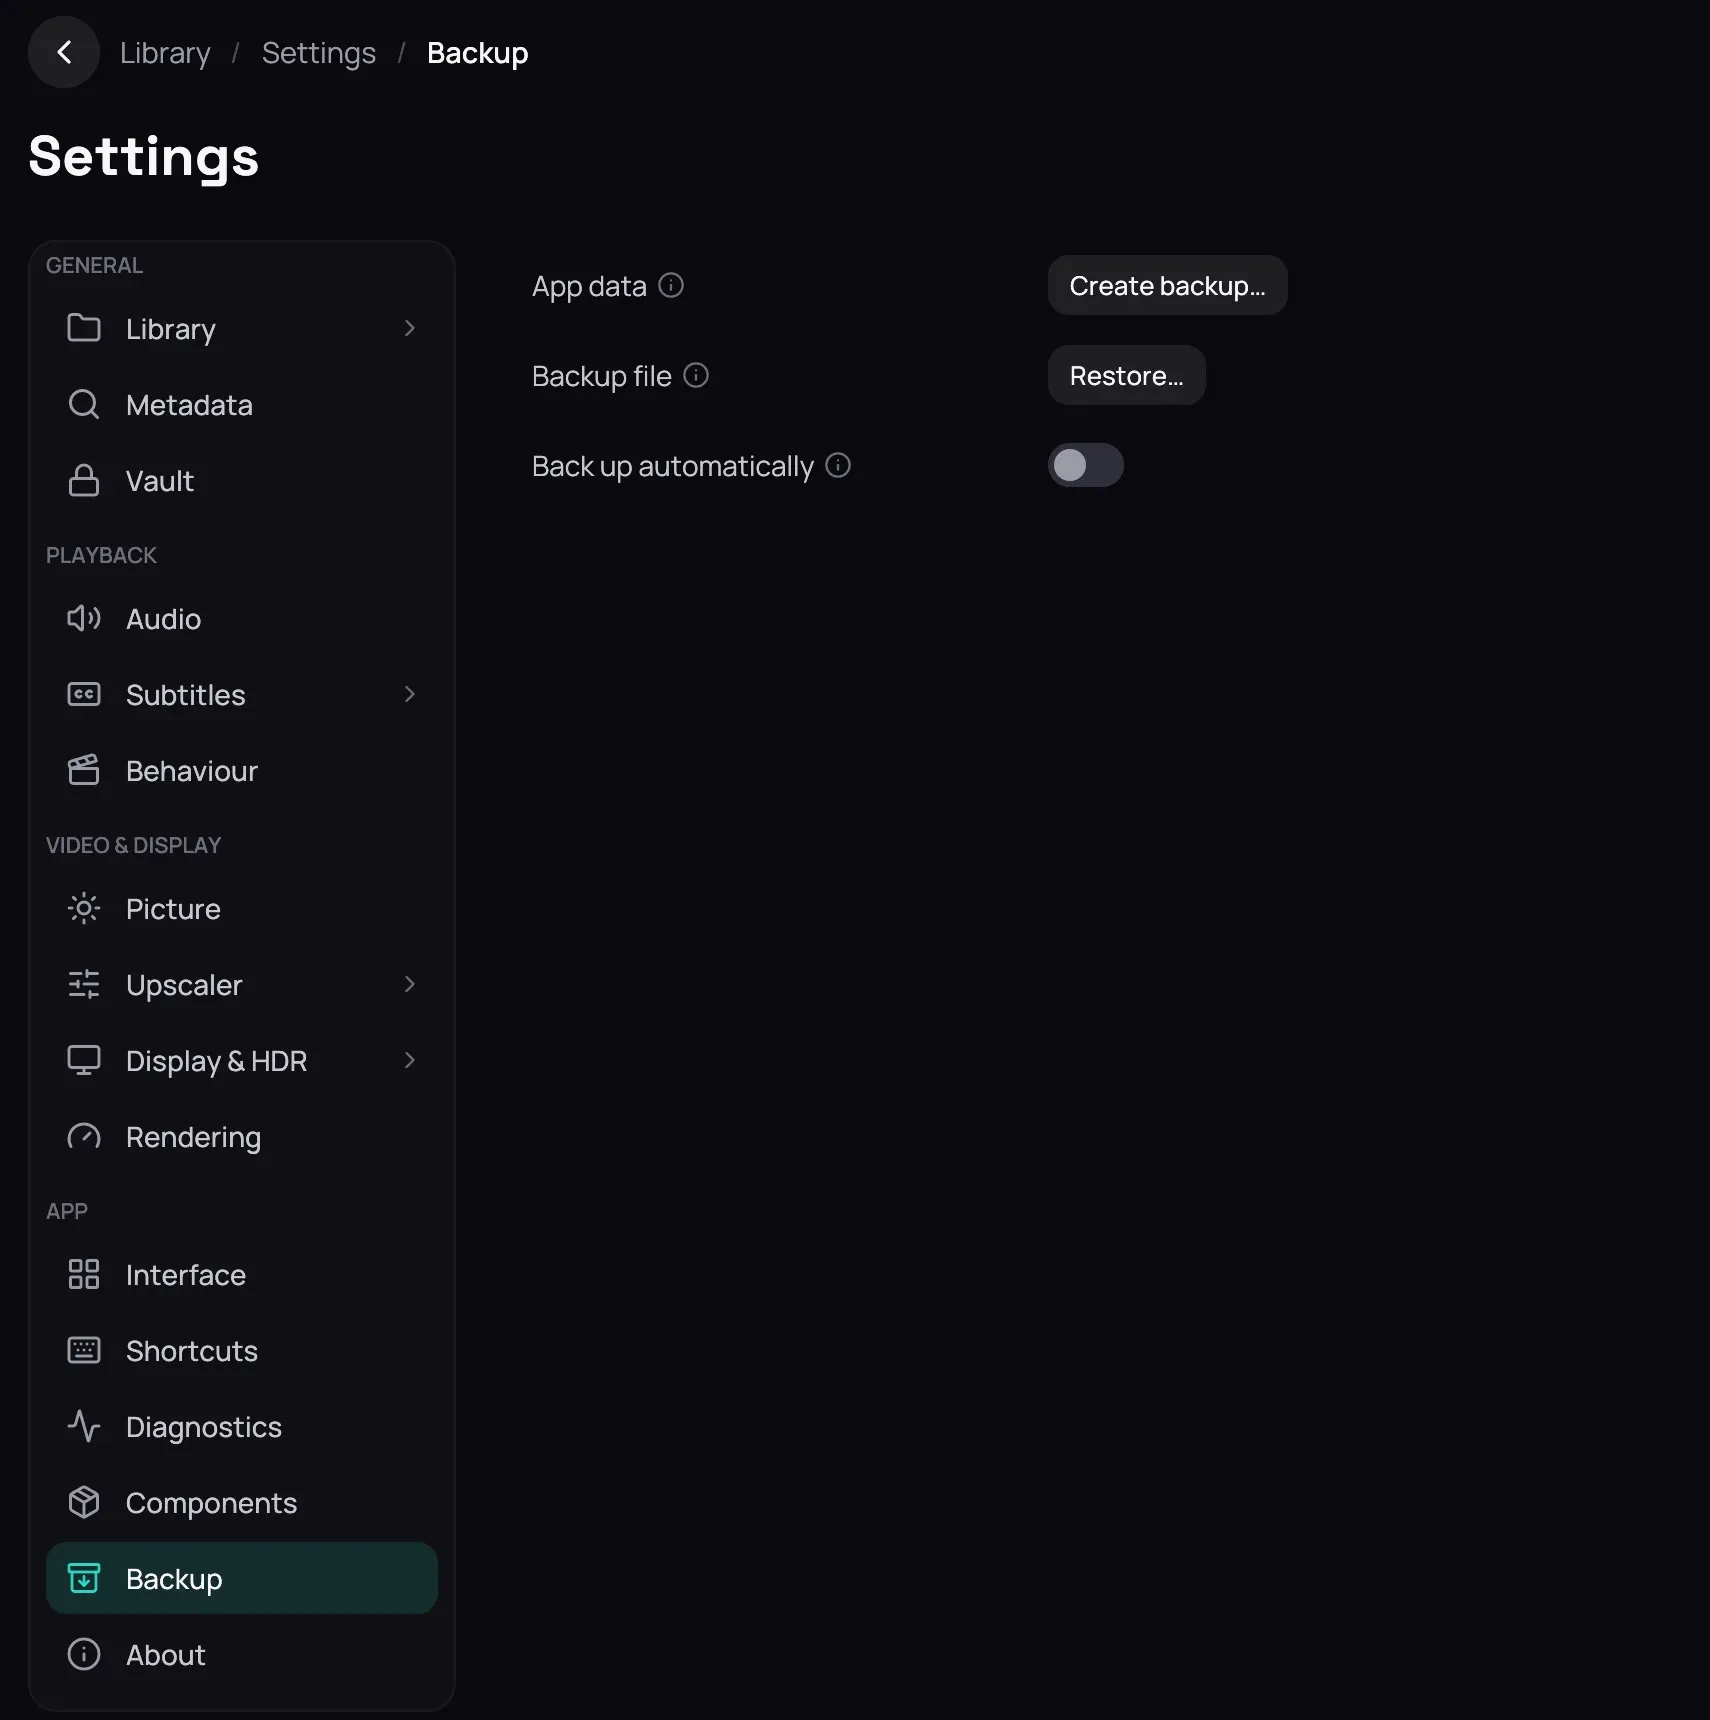
Task: Click the Display & HDR monitor icon
Action: click(x=84, y=1060)
